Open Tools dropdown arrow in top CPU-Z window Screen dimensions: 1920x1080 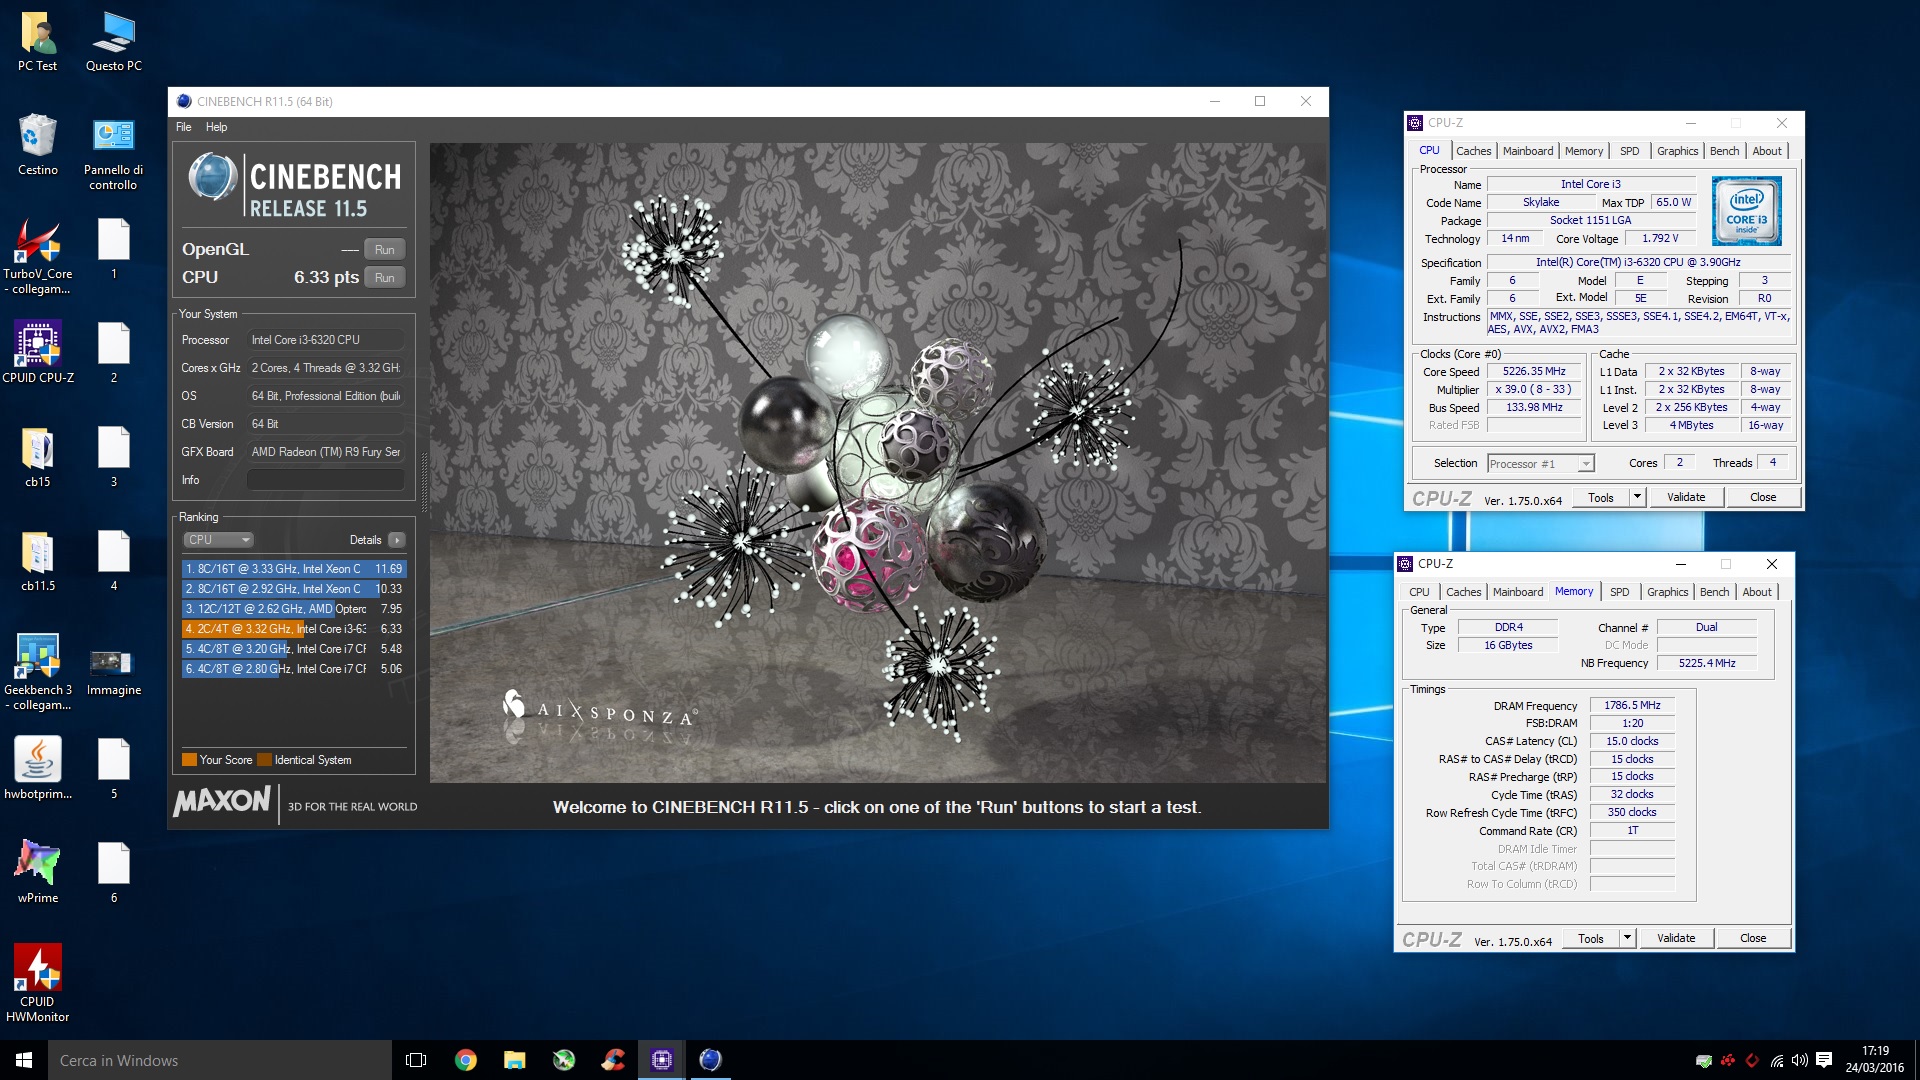point(1637,497)
